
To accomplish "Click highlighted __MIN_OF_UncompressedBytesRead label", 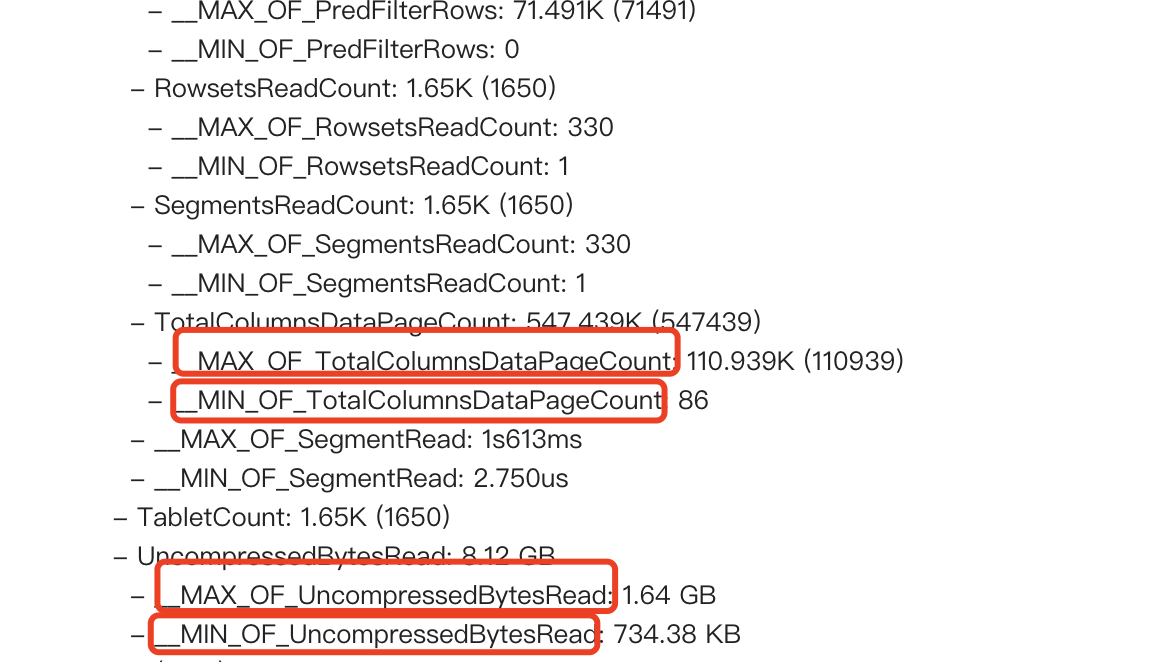I will (374, 634).
